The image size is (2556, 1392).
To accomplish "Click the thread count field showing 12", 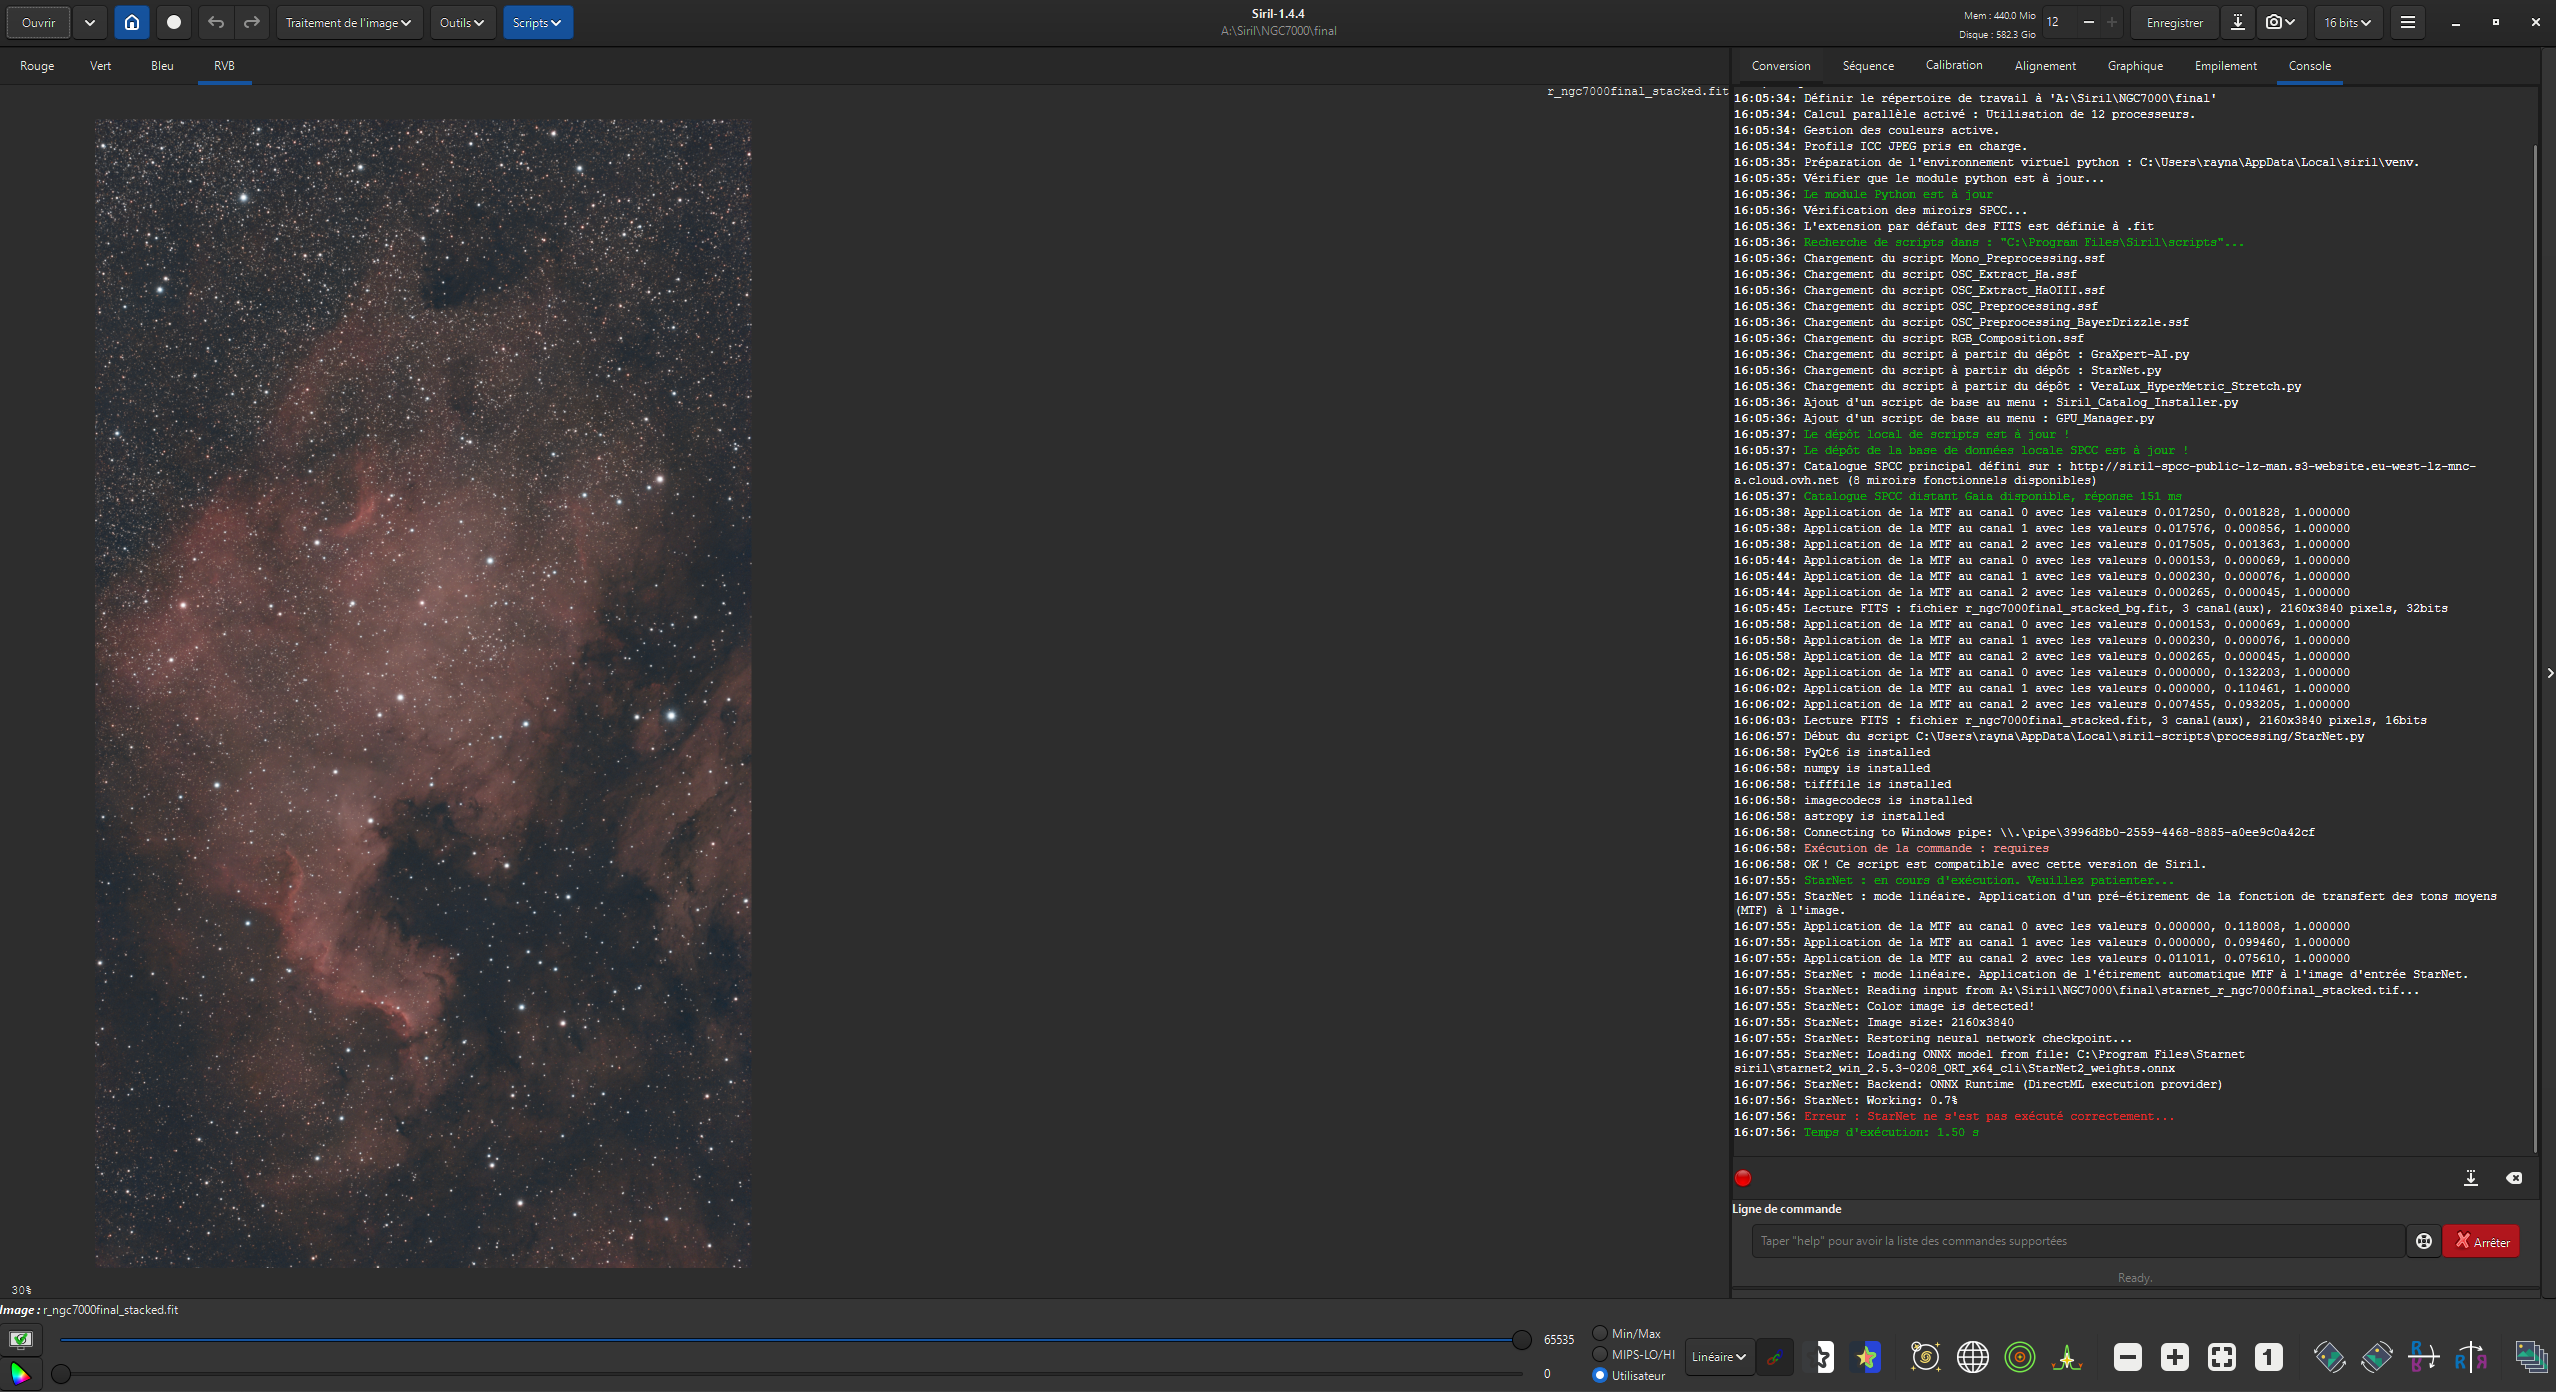I will click(2058, 22).
